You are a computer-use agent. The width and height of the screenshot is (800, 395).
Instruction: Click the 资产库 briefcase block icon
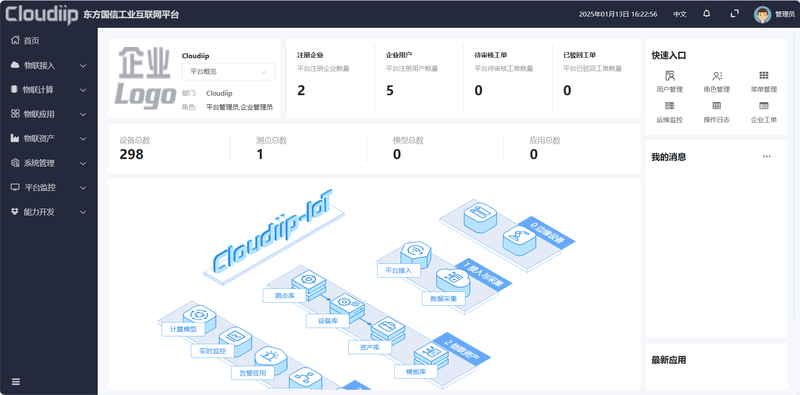[x=388, y=330]
